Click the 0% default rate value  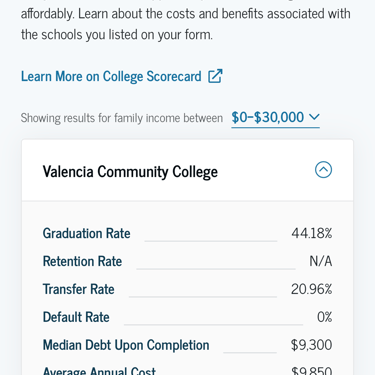tap(325, 317)
